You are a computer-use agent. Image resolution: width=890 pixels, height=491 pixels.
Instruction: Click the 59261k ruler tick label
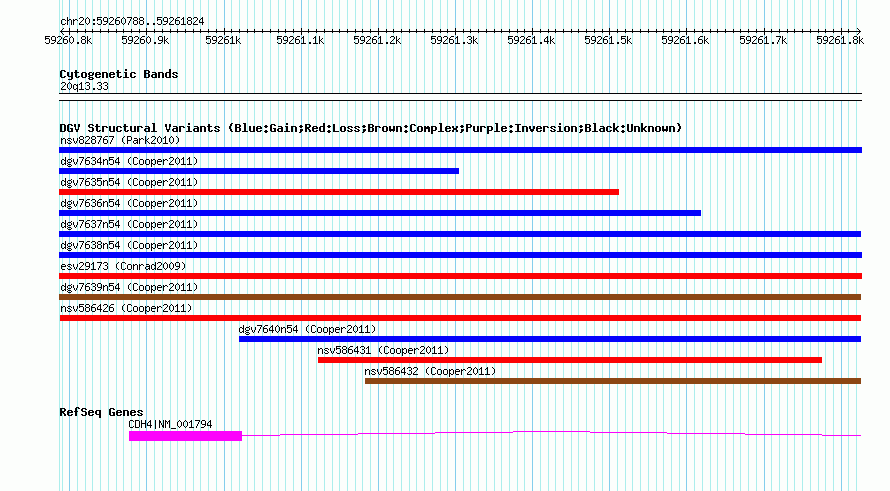pos(223,40)
